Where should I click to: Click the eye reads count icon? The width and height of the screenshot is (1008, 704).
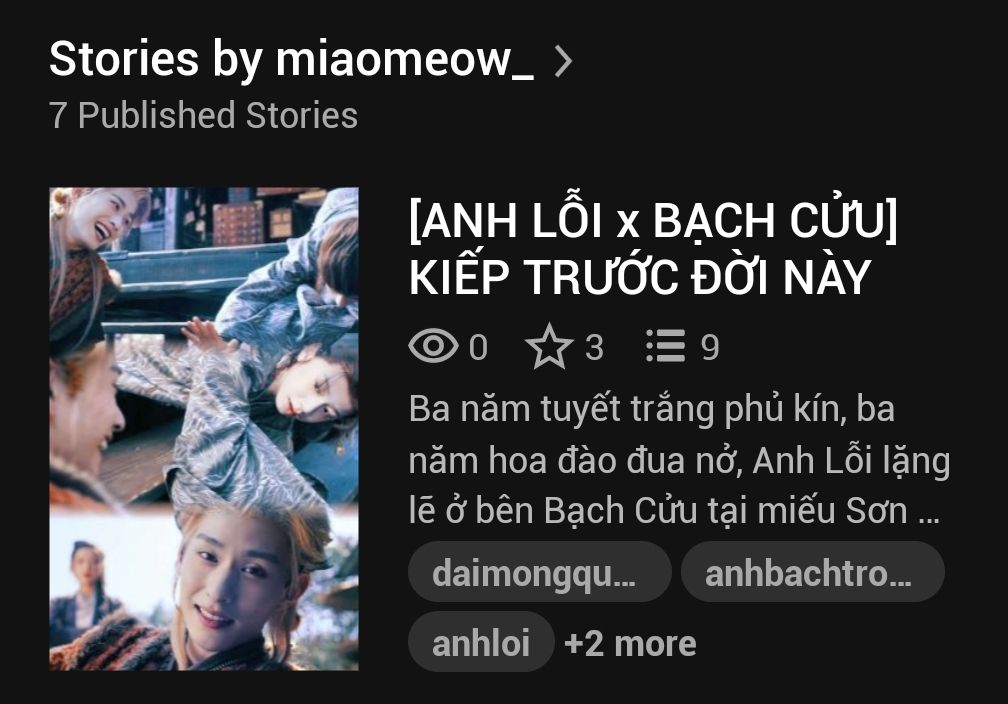click(433, 345)
